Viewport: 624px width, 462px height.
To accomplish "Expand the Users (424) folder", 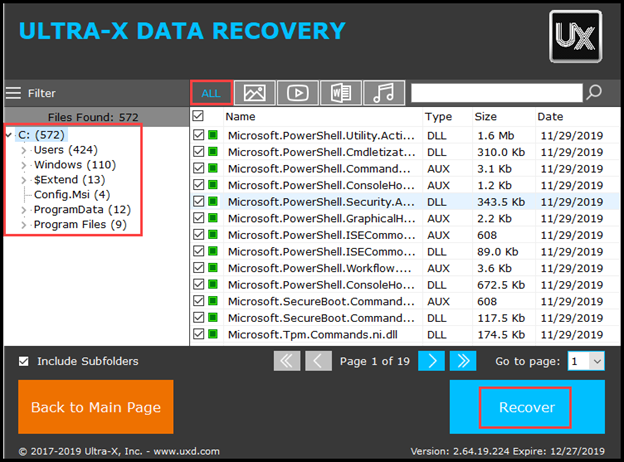I will tap(23, 150).
